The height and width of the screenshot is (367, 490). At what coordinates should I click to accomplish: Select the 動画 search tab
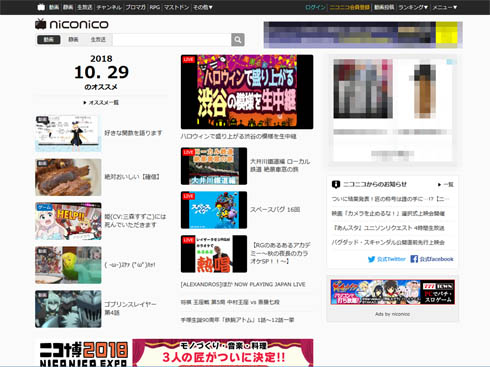click(x=49, y=39)
